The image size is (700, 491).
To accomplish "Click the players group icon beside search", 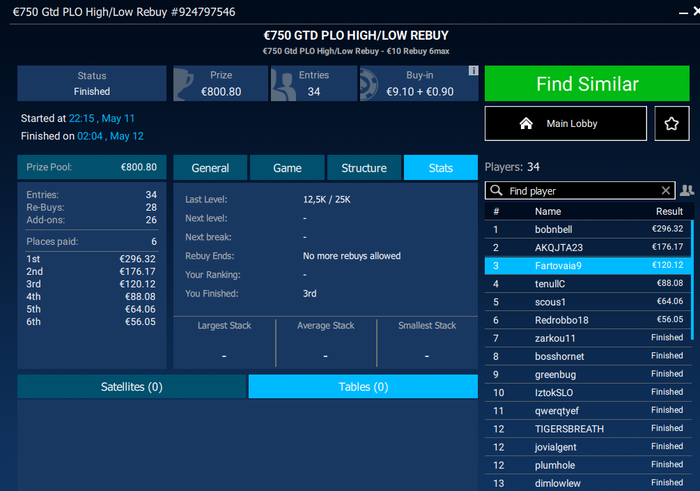I will (x=687, y=191).
